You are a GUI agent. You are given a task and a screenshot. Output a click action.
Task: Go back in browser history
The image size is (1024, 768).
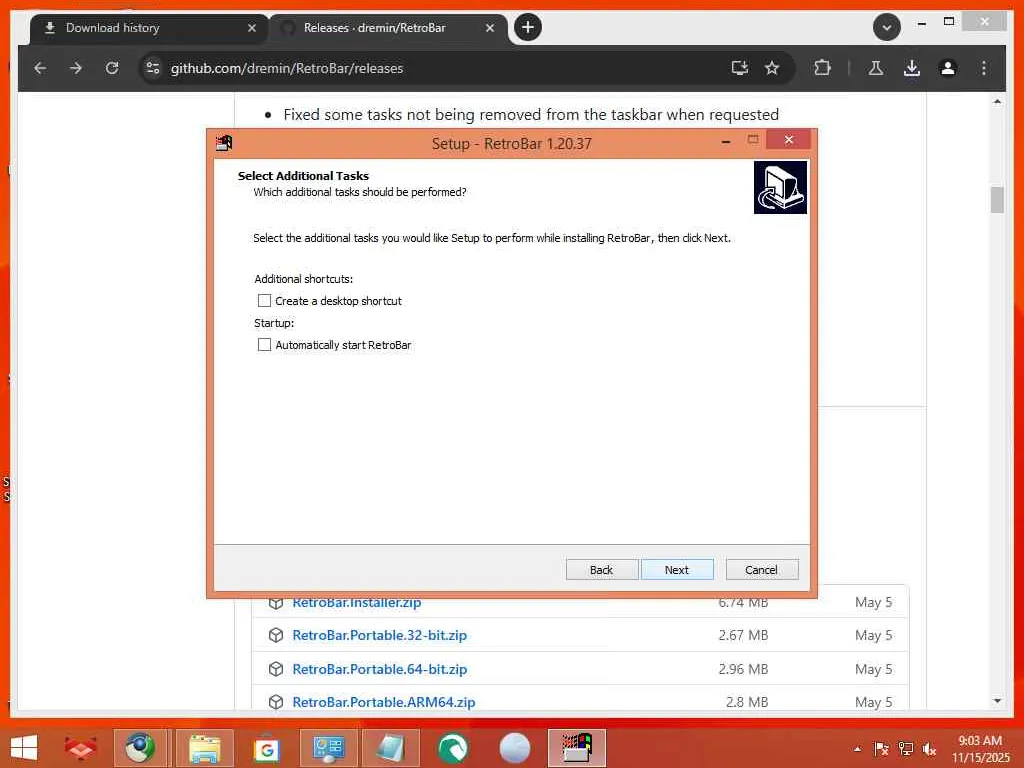pyautogui.click(x=40, y=68)
